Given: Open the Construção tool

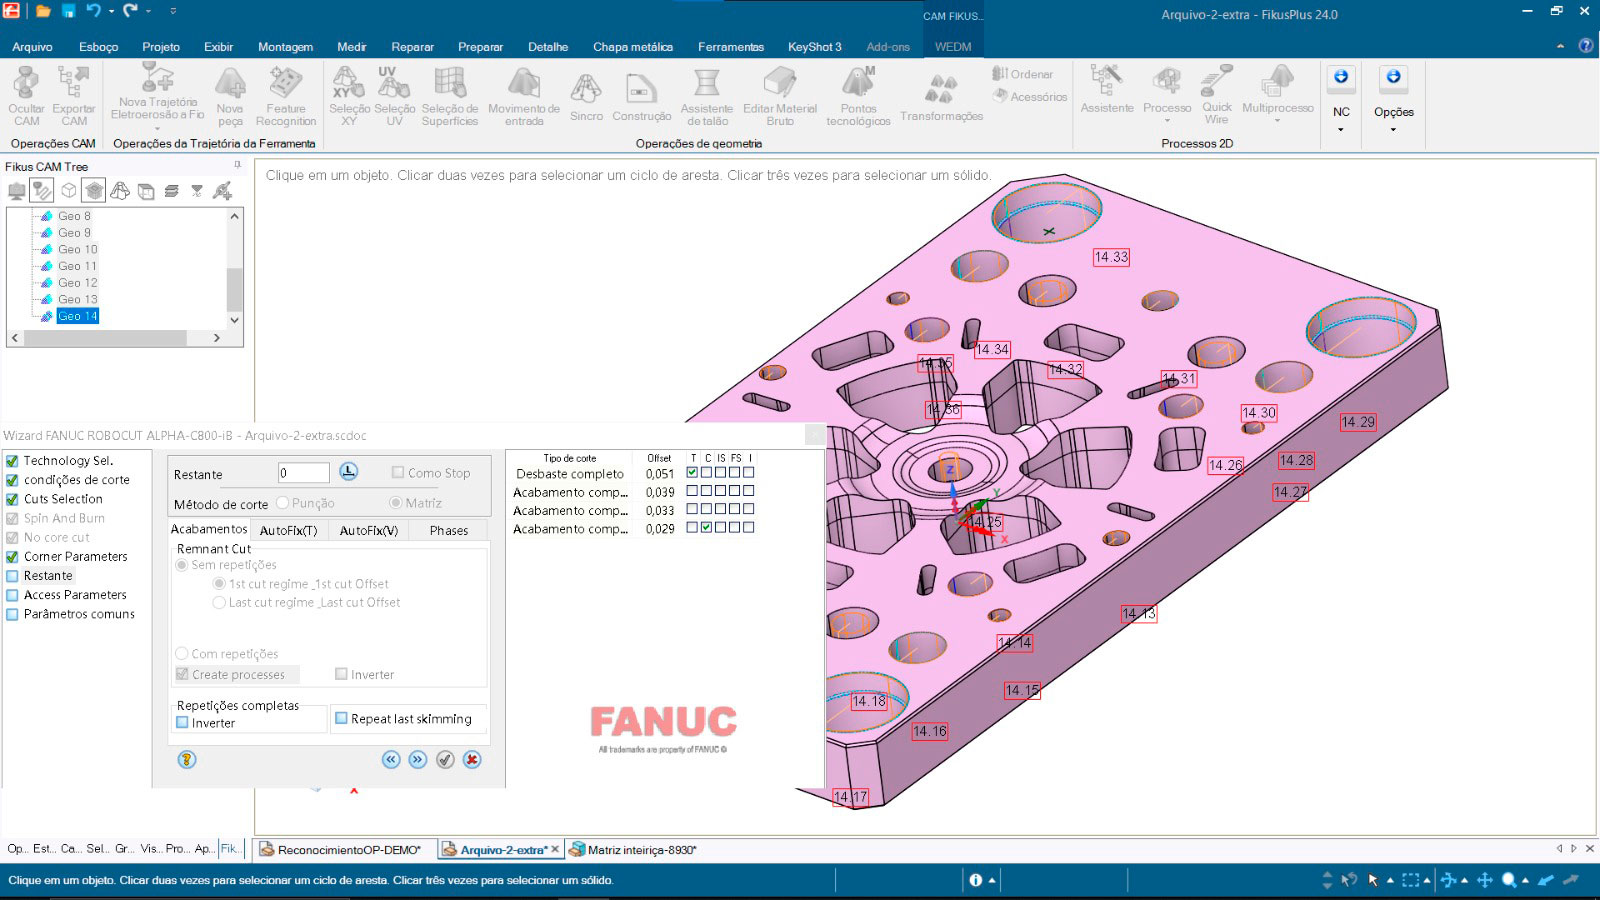Looking at the screenshot, I should [641, 96].
